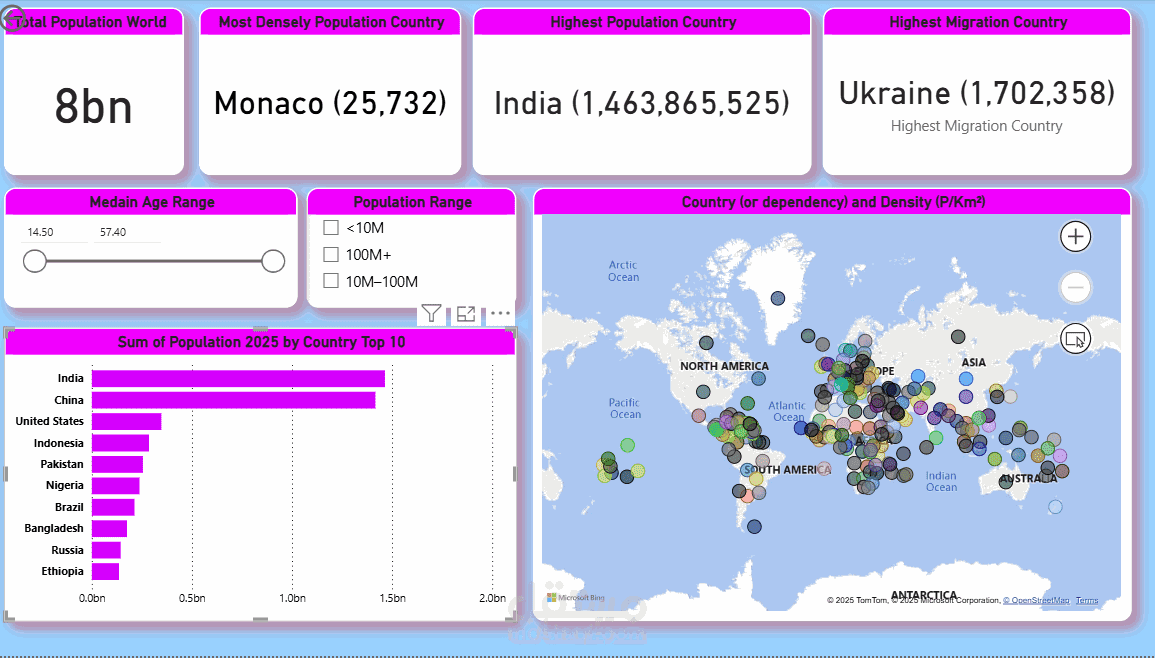The width and height of the screenshot is (1155, 658).
Task: Check the 100M+ population range box
Action: tap(331, 254)
